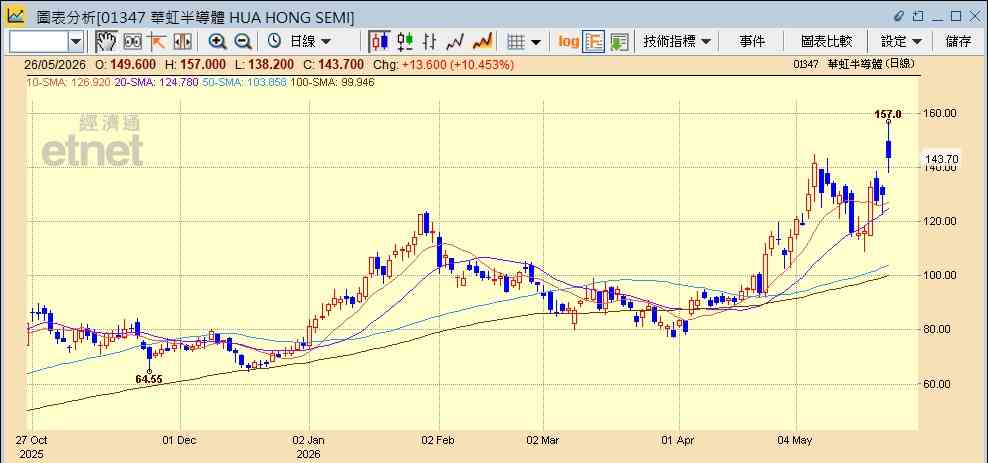Screen dimensions: 988x463
Task: Click the pop-out window icon
Action: [919, 16]
